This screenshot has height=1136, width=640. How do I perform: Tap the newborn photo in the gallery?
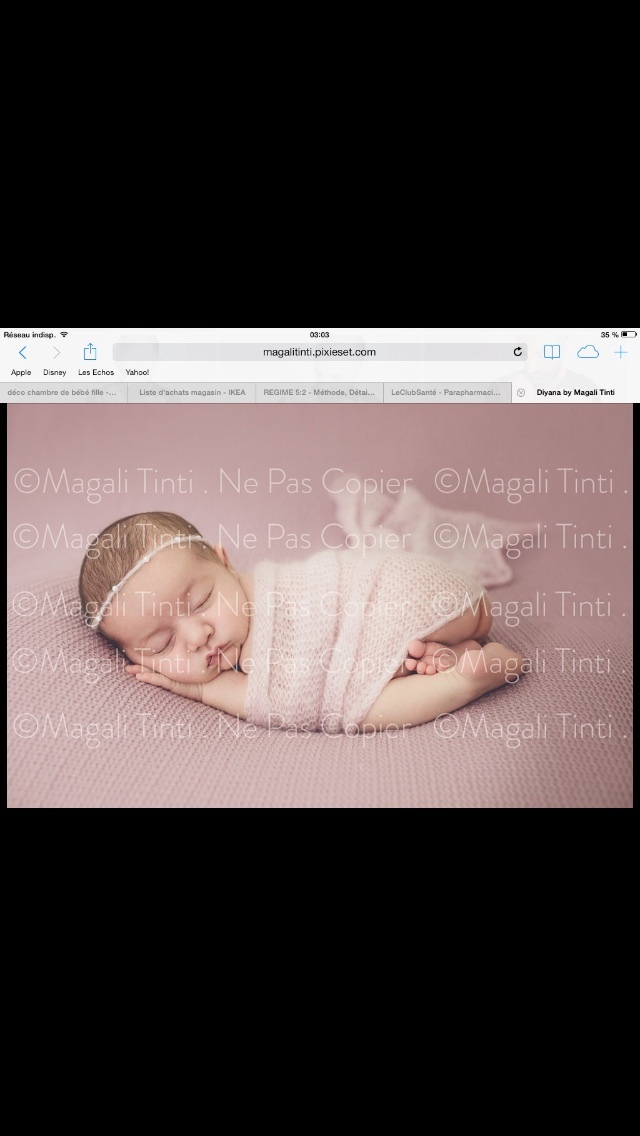pyautogui.click(x=320, y=605)
